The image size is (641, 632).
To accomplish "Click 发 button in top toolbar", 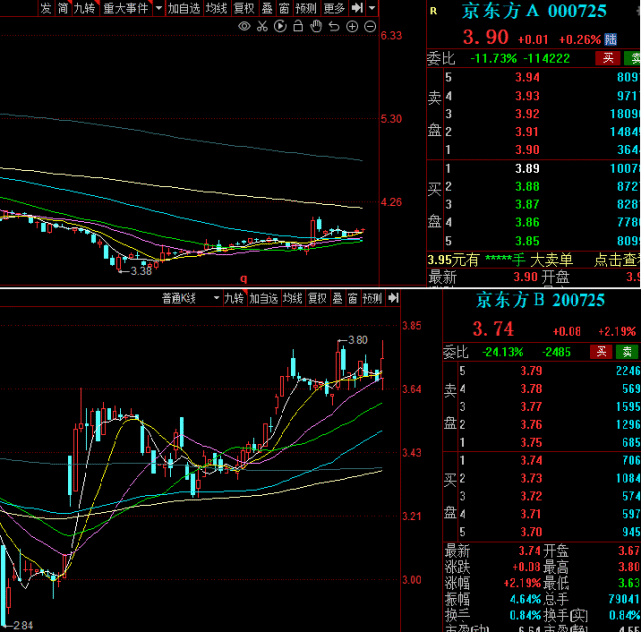I will point(46,8).
